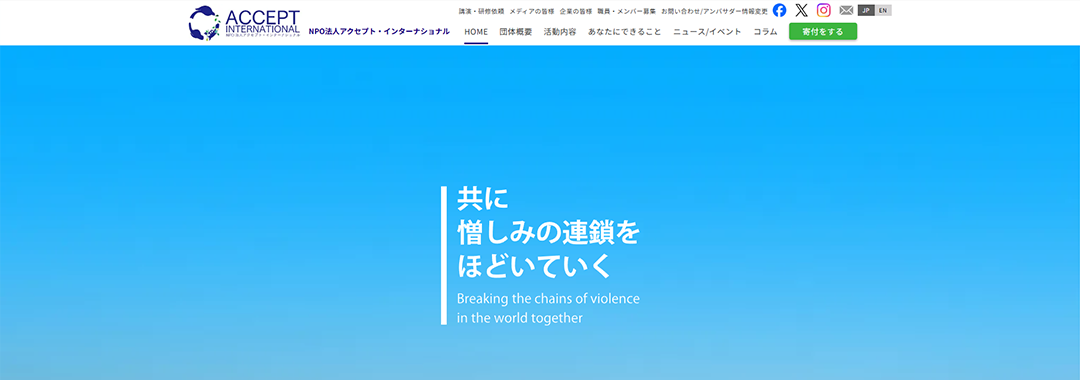Open the 団体概要 menu

(516, 32)
